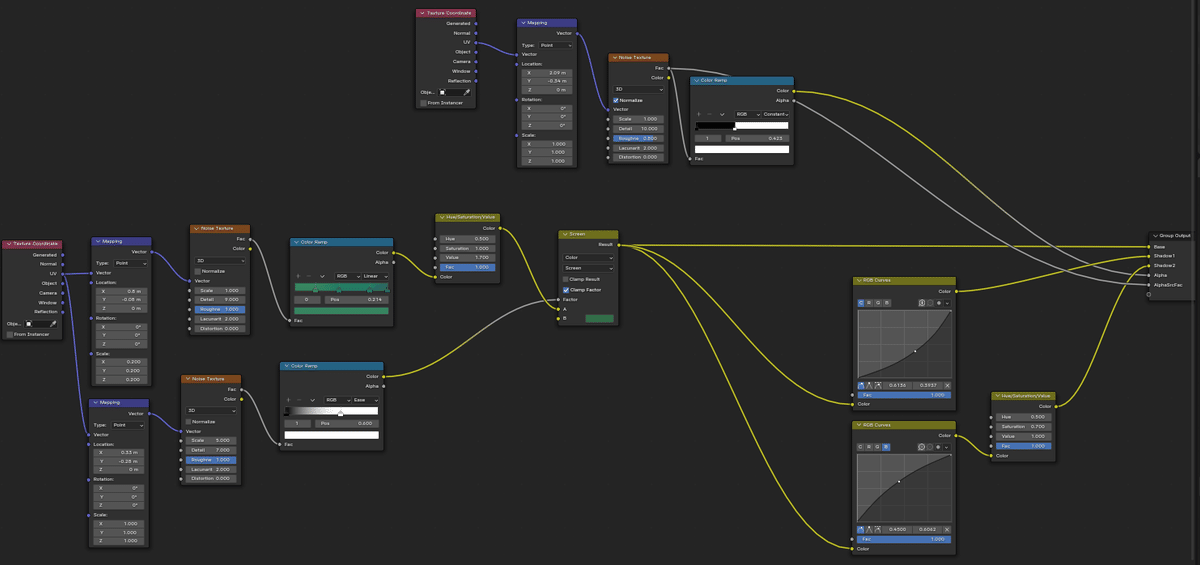This screenshot has width=1200, height=565.
Task: Click the Result output socket of the Screen node
Action: 619,244
